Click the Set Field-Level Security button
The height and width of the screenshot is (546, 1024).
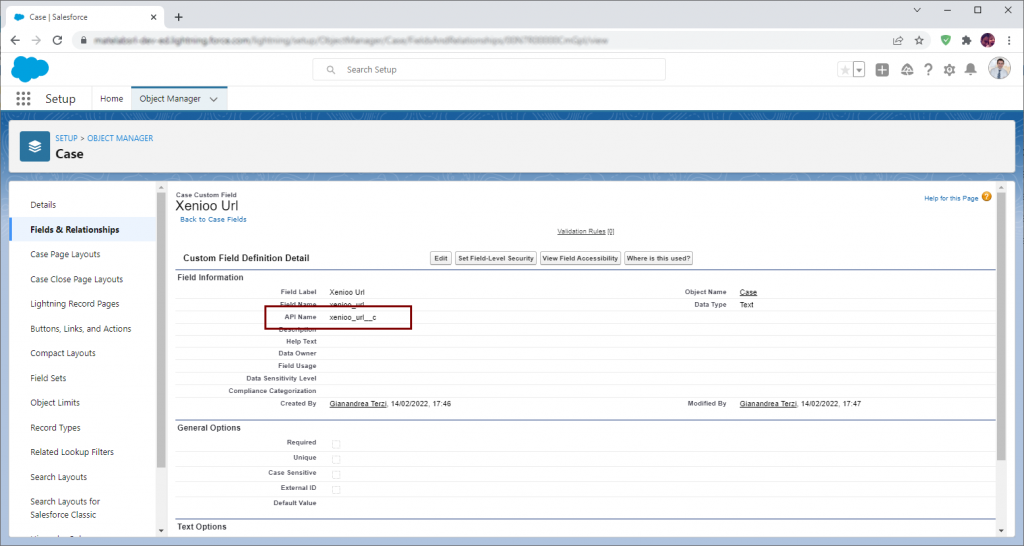click(x=495, y=258)
